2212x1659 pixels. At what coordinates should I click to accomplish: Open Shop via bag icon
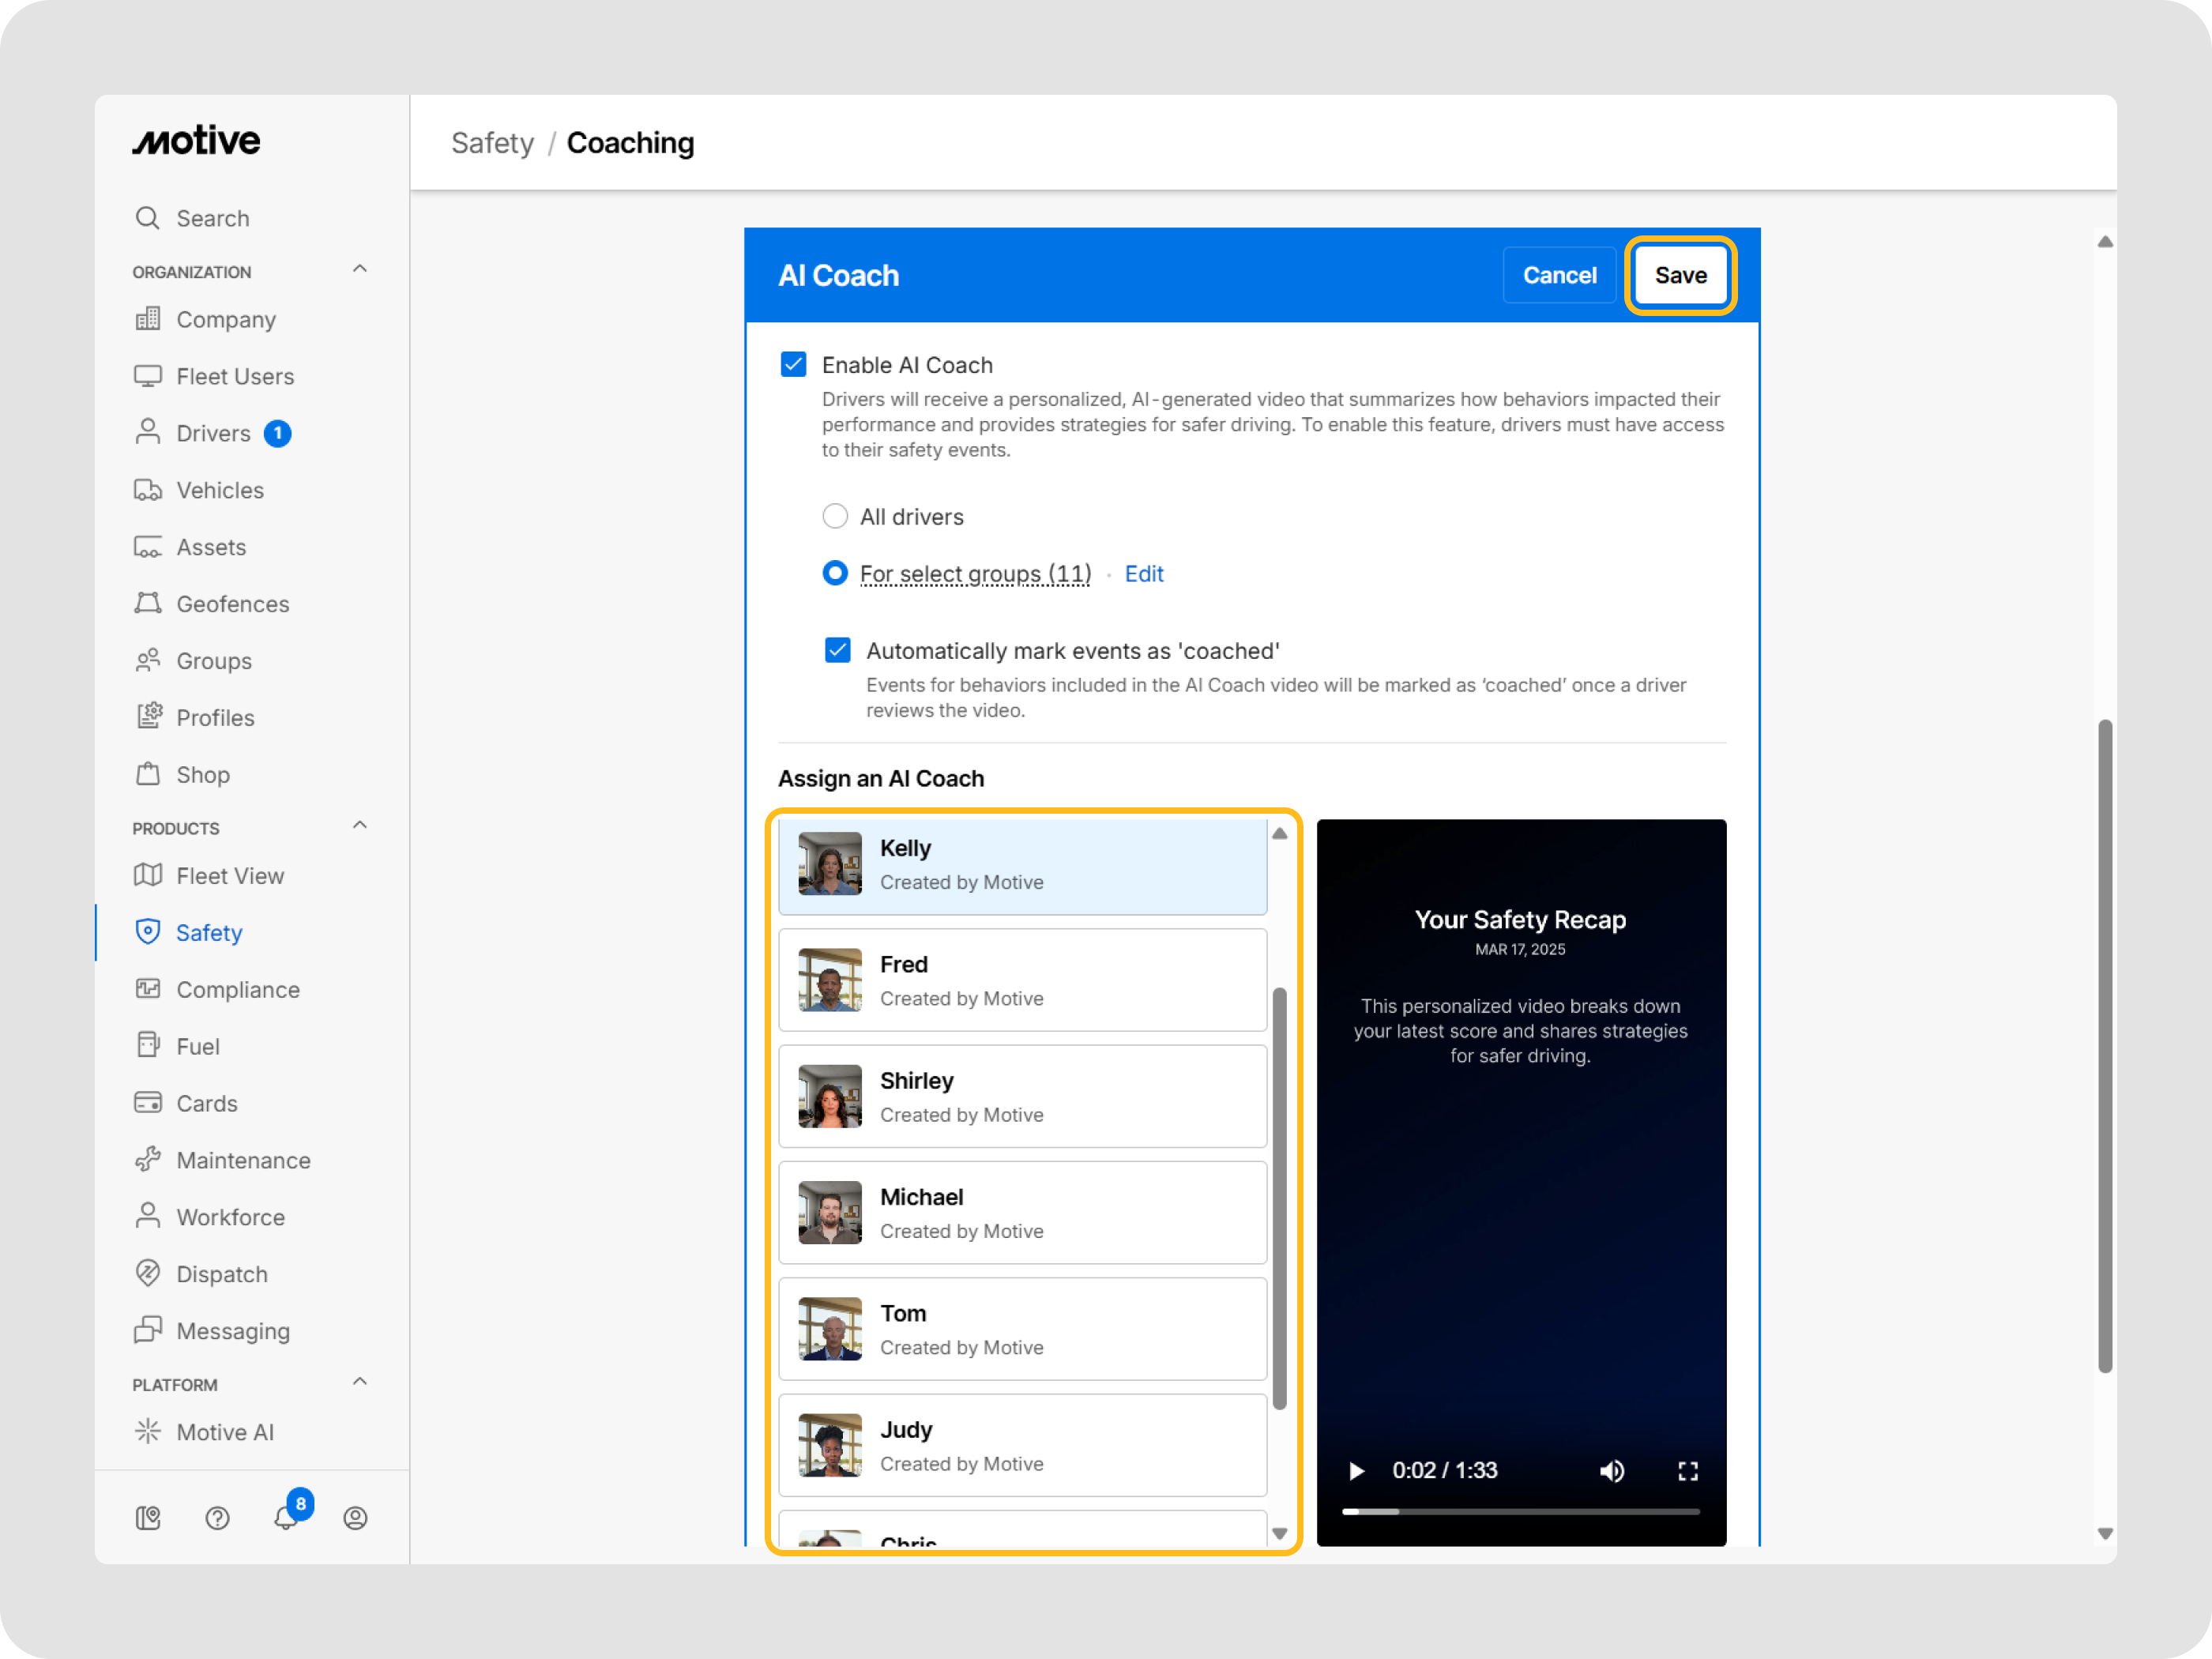click(x=148, y=774)
